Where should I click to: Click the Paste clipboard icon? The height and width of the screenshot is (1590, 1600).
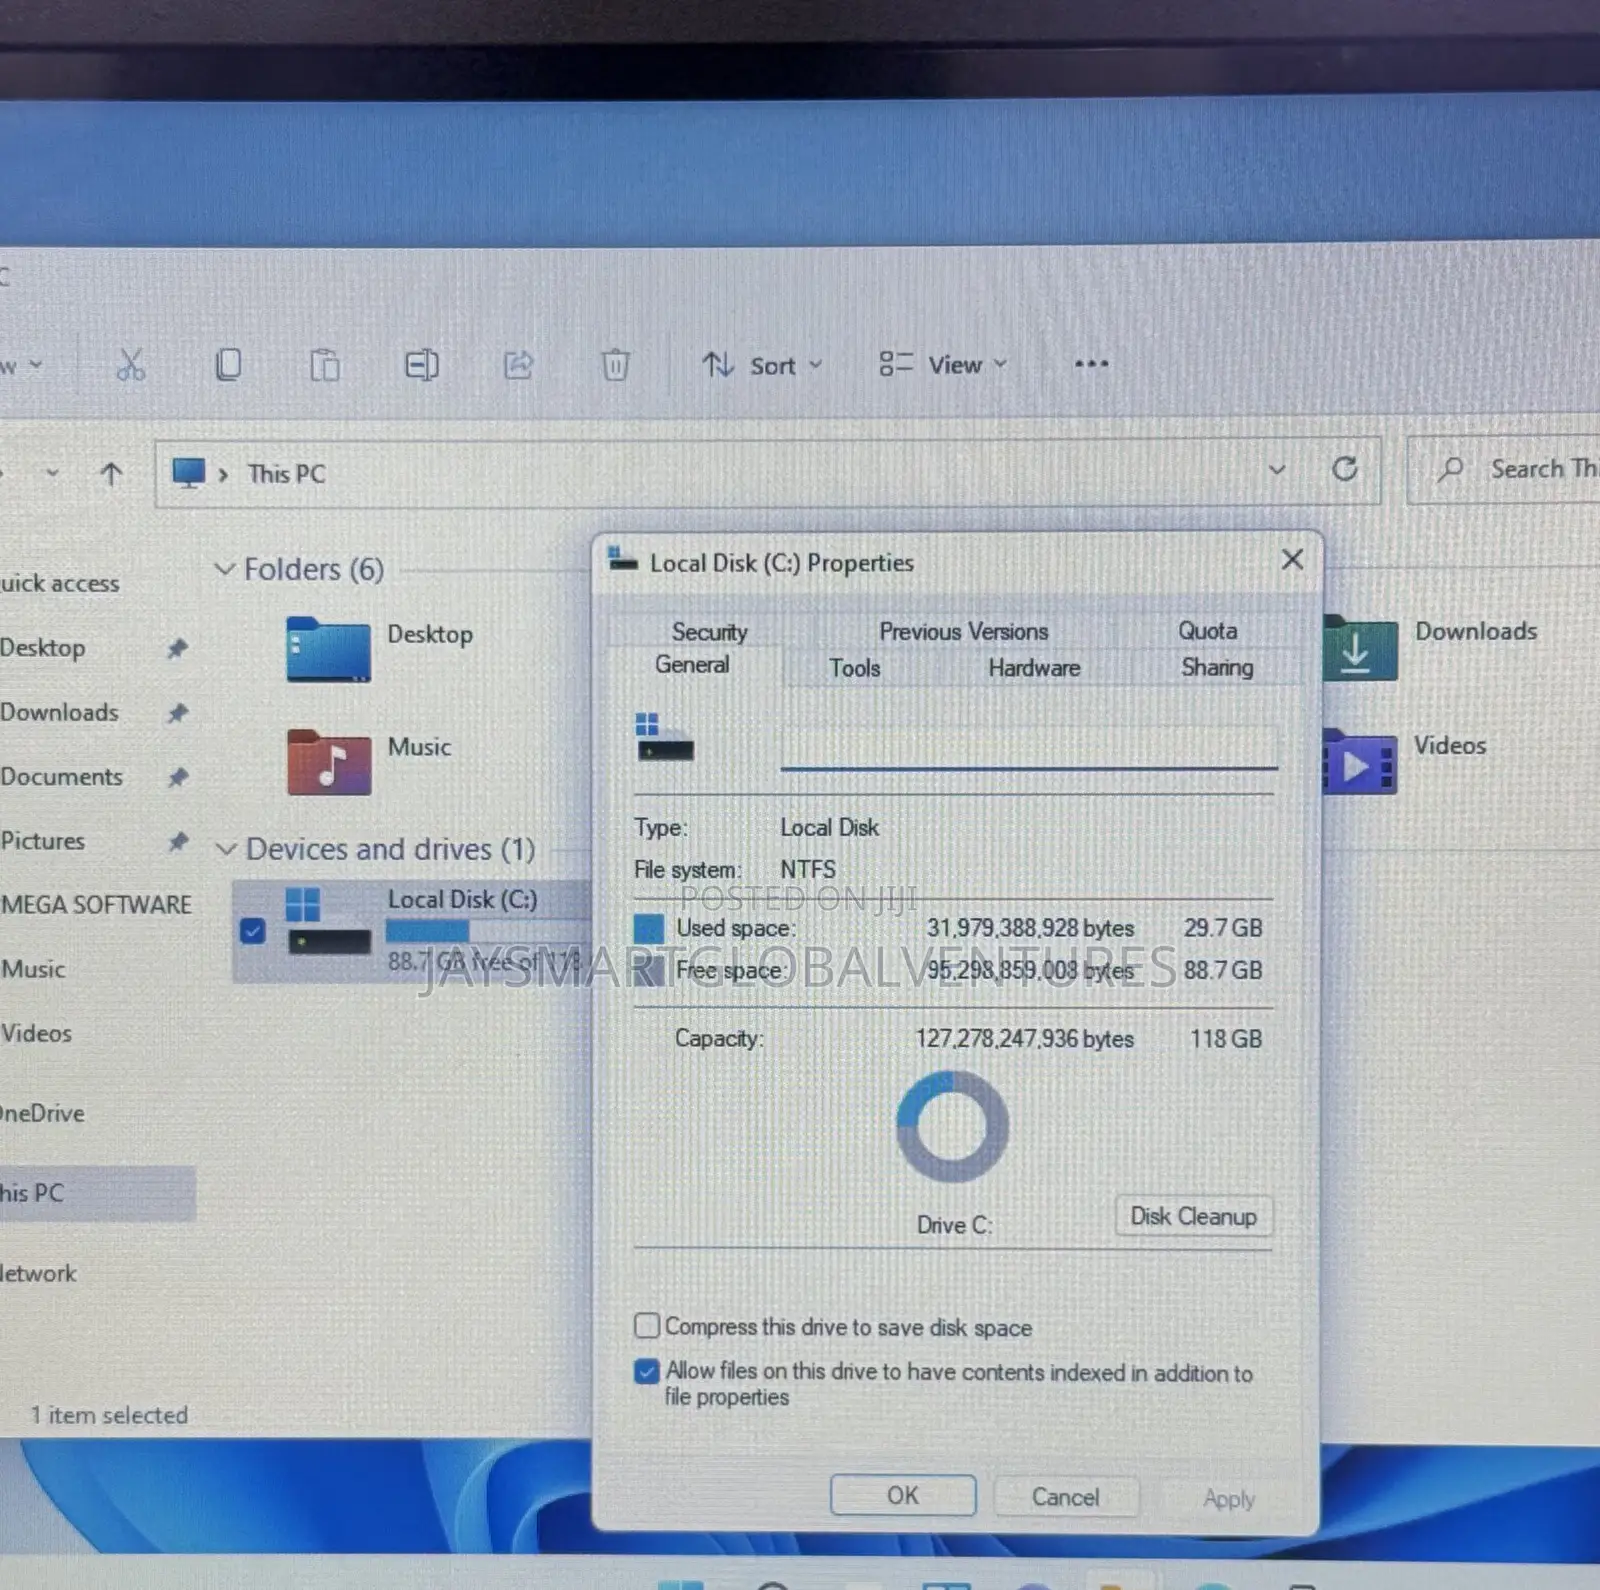coord(325,365)
